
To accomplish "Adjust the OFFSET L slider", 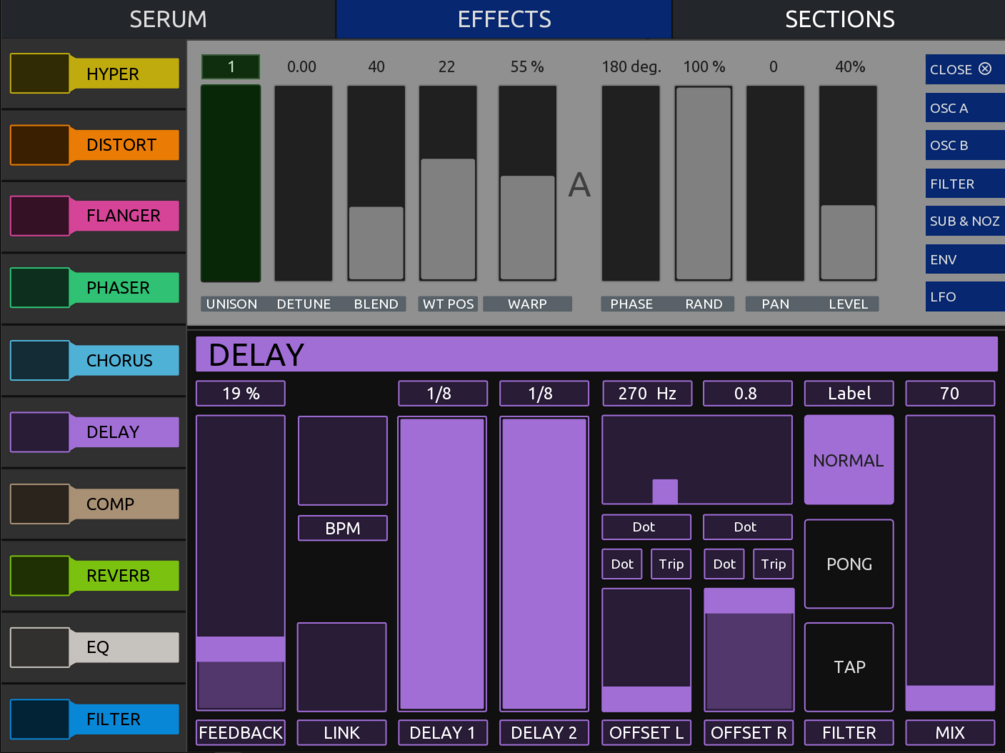I will 647,650.
